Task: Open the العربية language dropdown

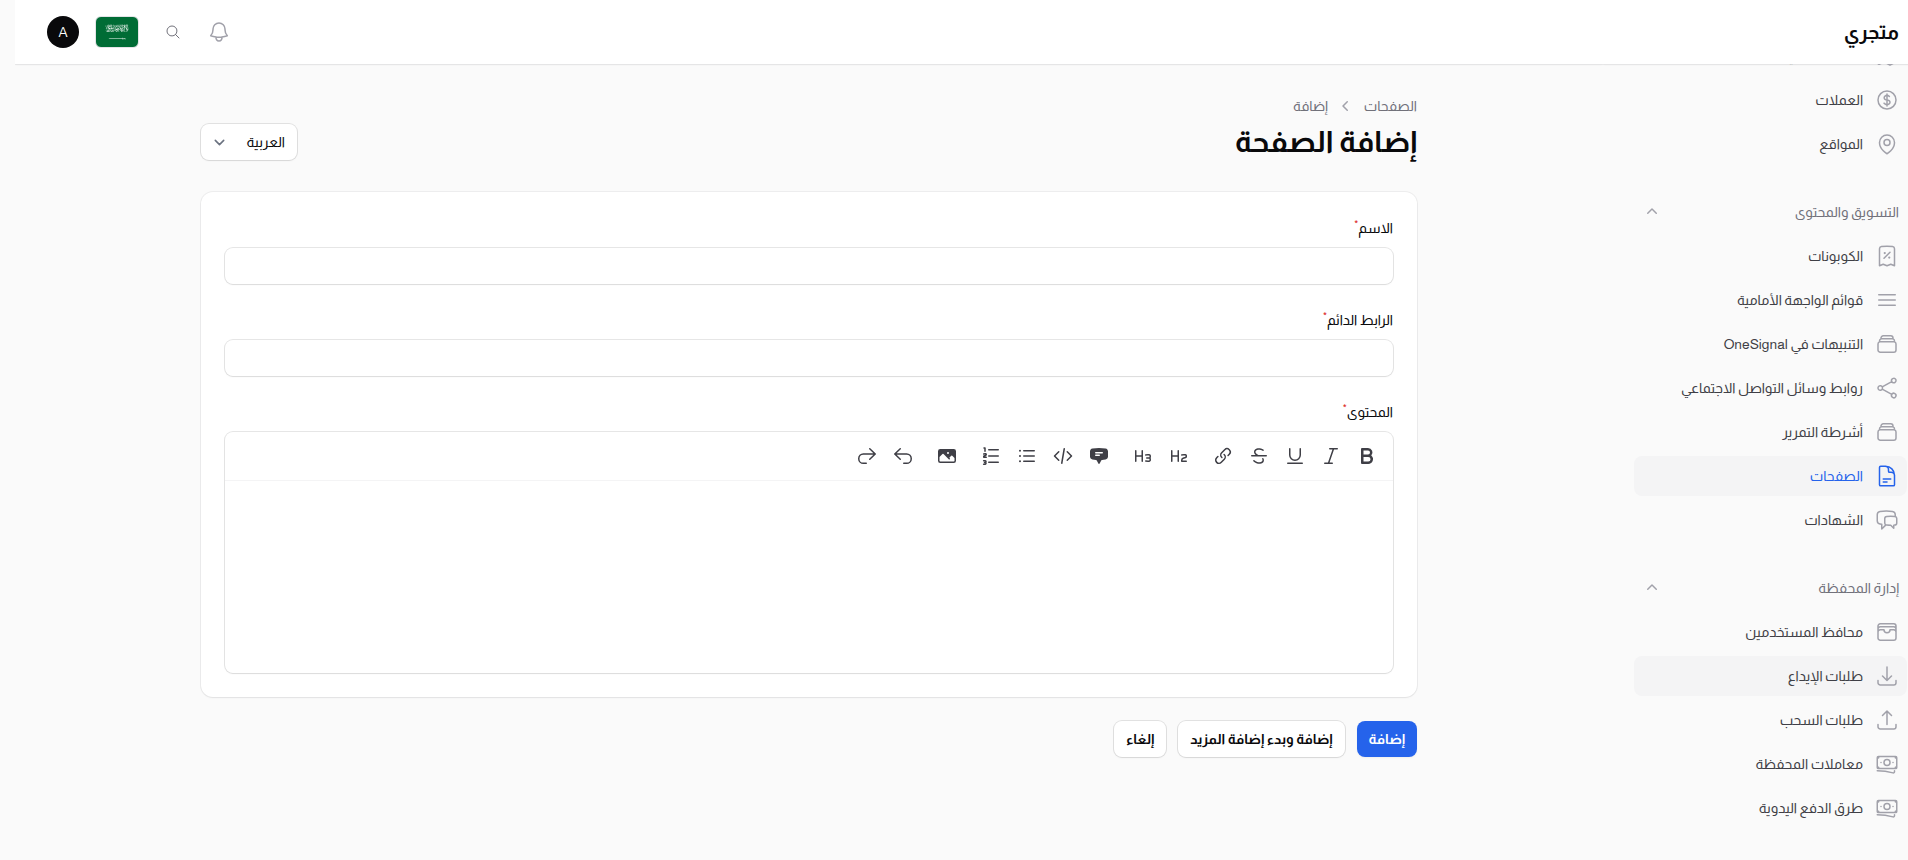Action: 249,142
